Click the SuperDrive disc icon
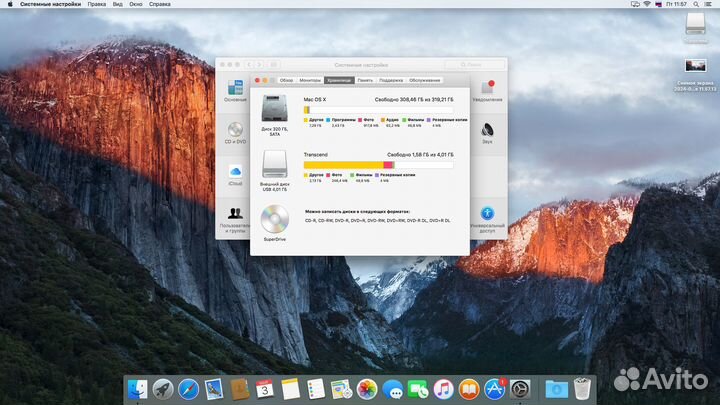720x405 pixels. [275, 219]
